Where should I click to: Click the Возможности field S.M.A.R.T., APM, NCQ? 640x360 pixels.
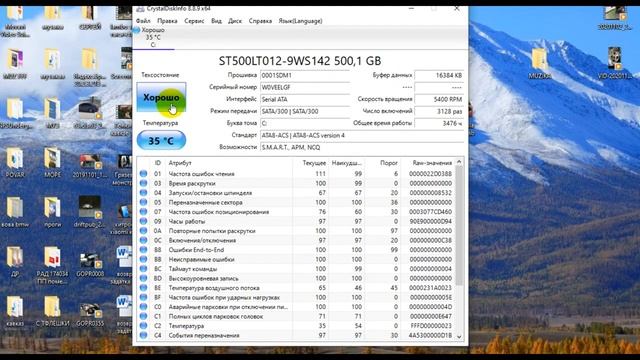362,147
